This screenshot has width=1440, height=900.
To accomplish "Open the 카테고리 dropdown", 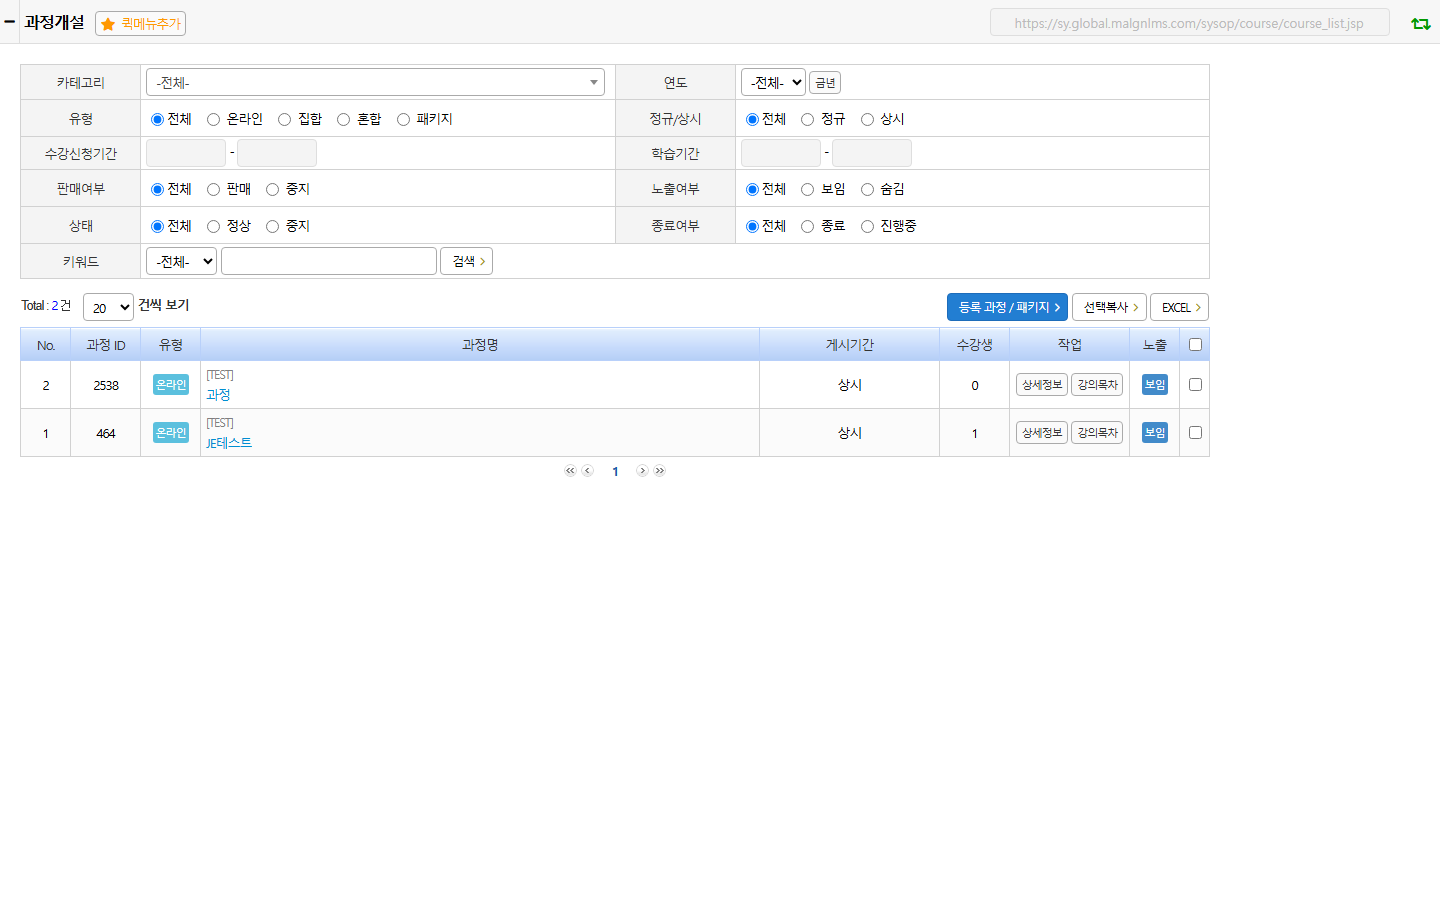I will coord(375,82).
